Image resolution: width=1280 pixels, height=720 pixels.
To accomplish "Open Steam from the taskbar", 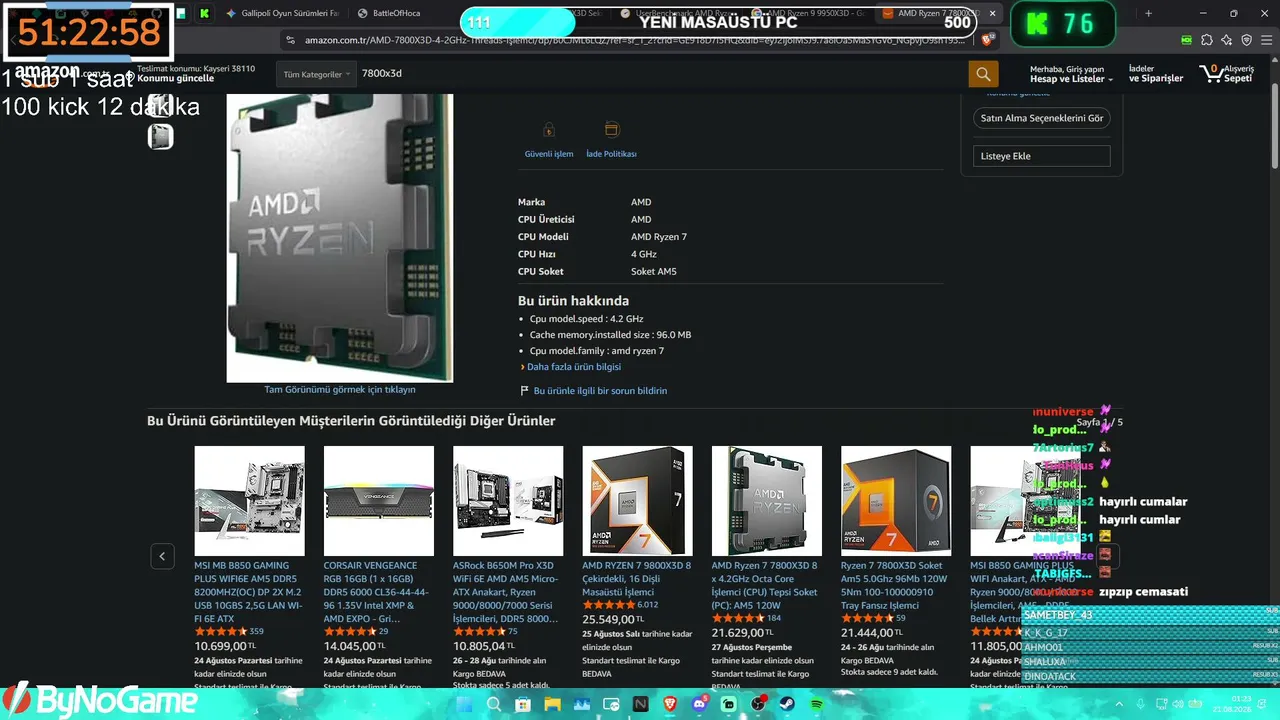I will pyautogui.click(x=788, y=704).
